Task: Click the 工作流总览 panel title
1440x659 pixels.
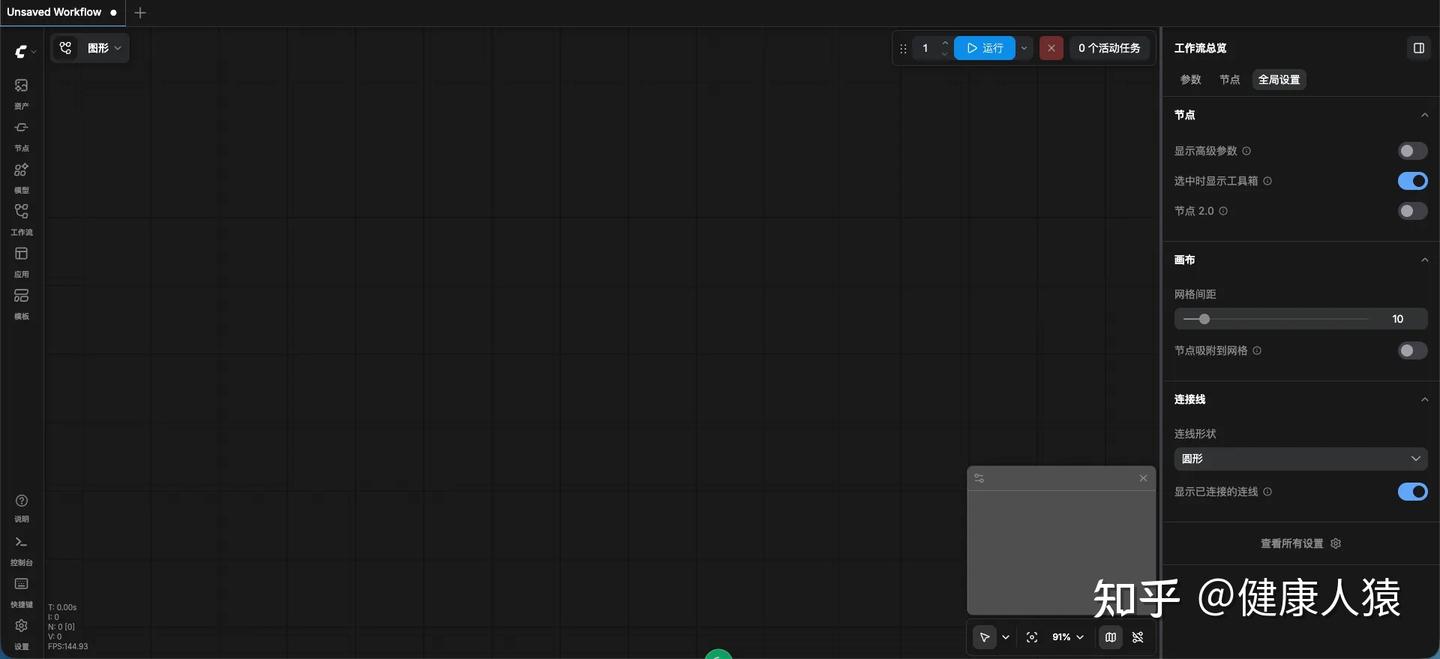Action: (1200, 48)
